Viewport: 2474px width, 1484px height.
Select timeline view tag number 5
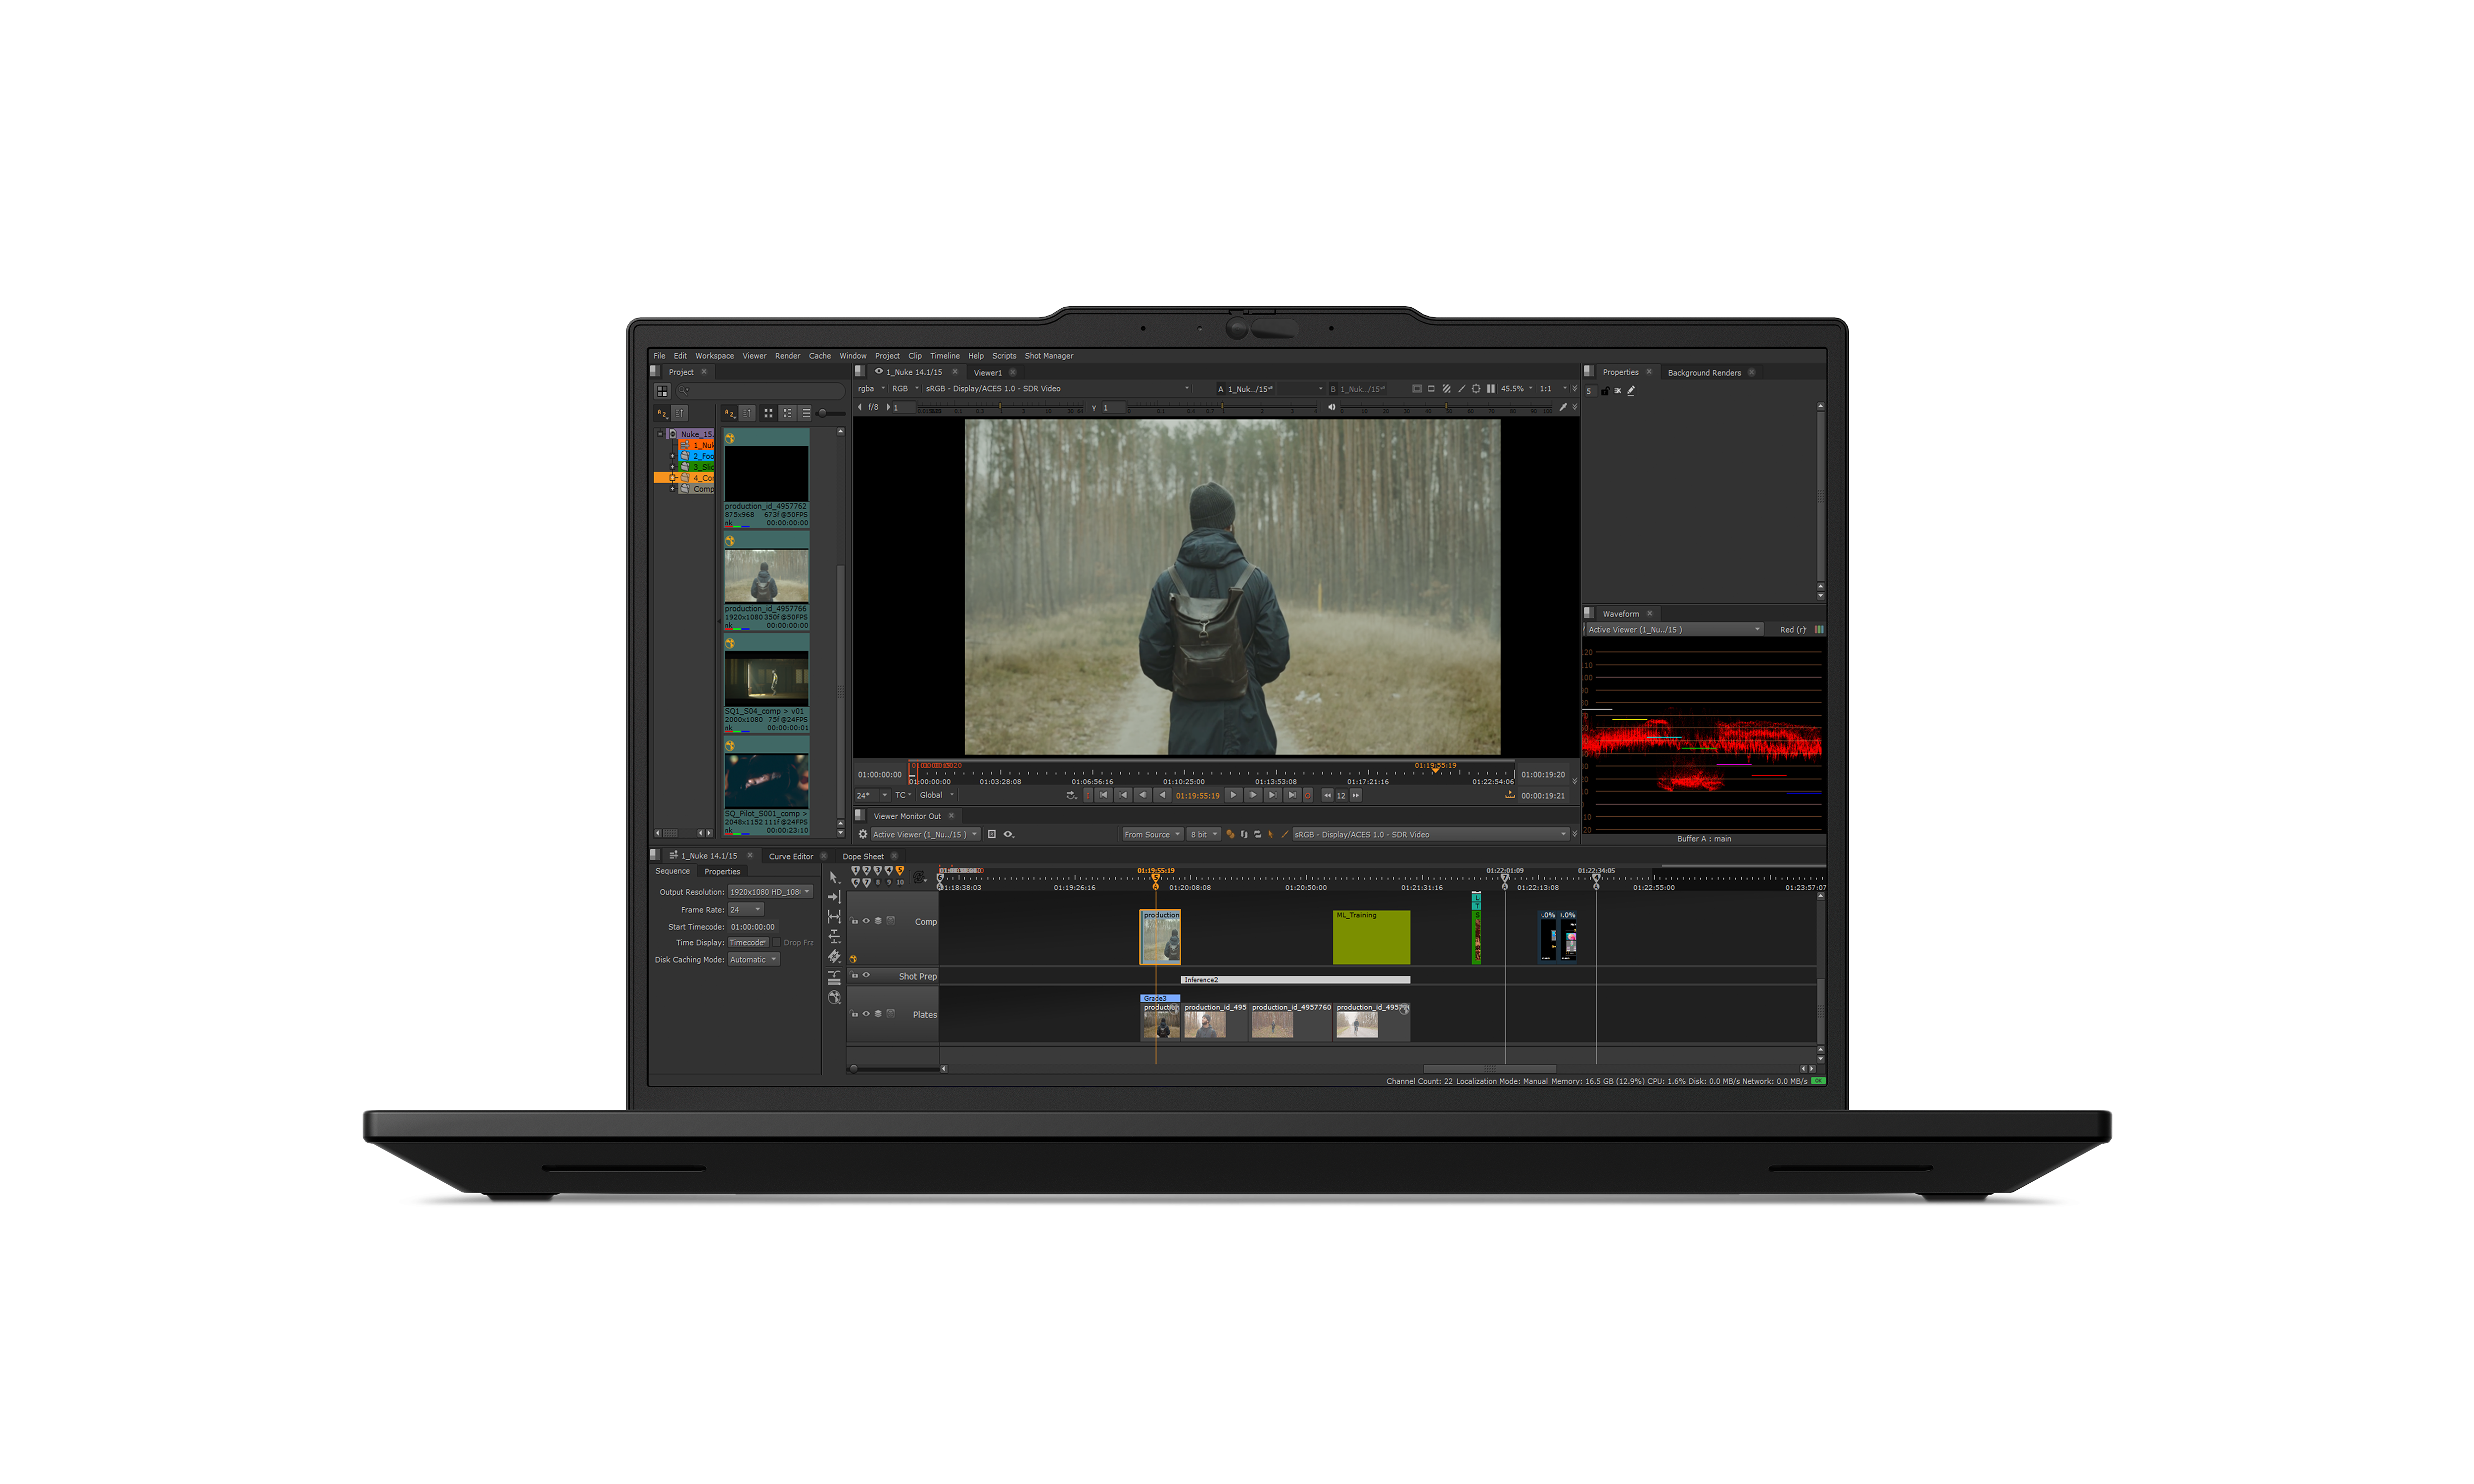click(x=900, y=871)
